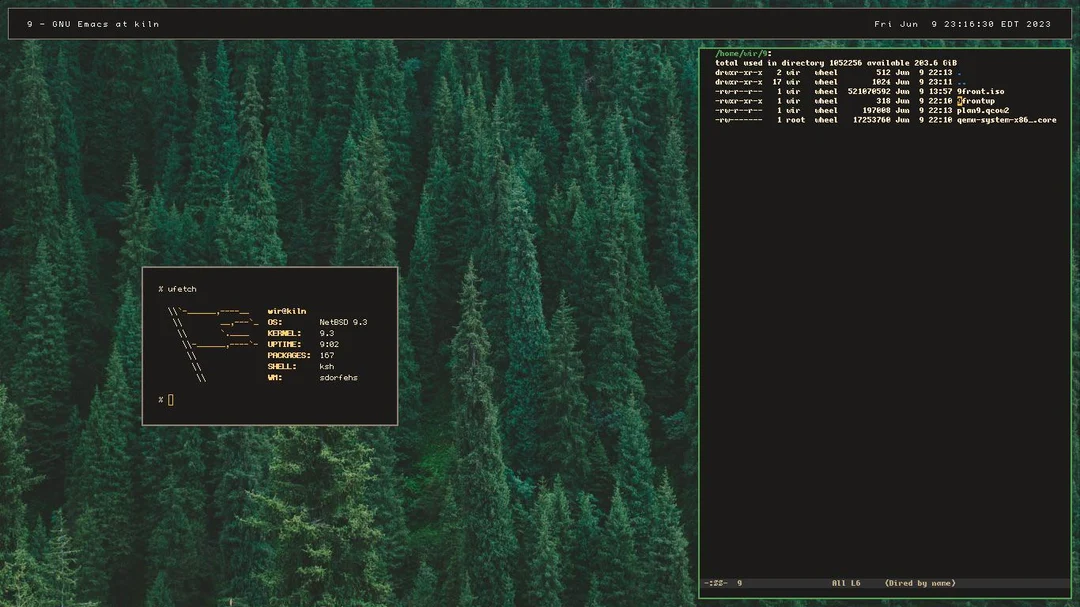Click the clock showing Fri Jun 9
The image size is (1080, 607).
pyautogui.click(x=905, y=22)
